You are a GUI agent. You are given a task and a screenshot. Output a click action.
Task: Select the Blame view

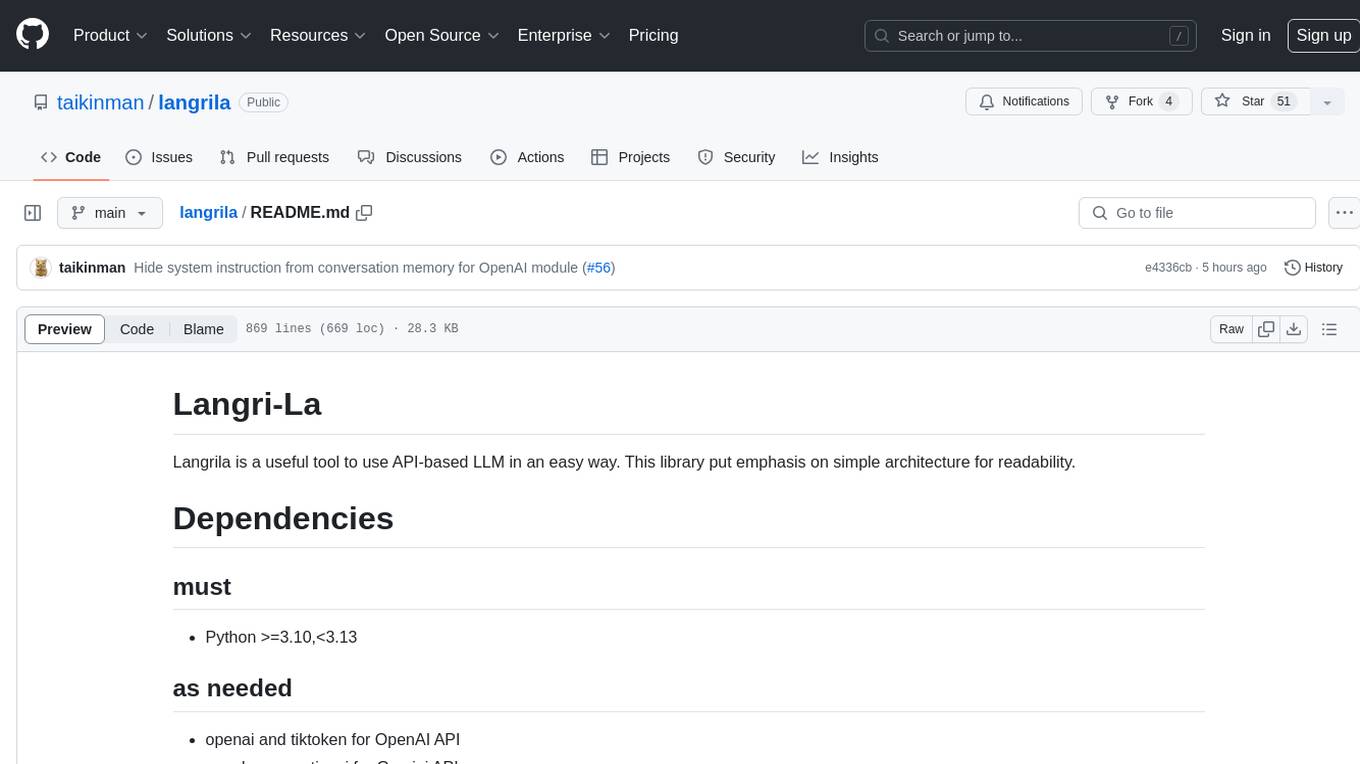click(203, 329)
